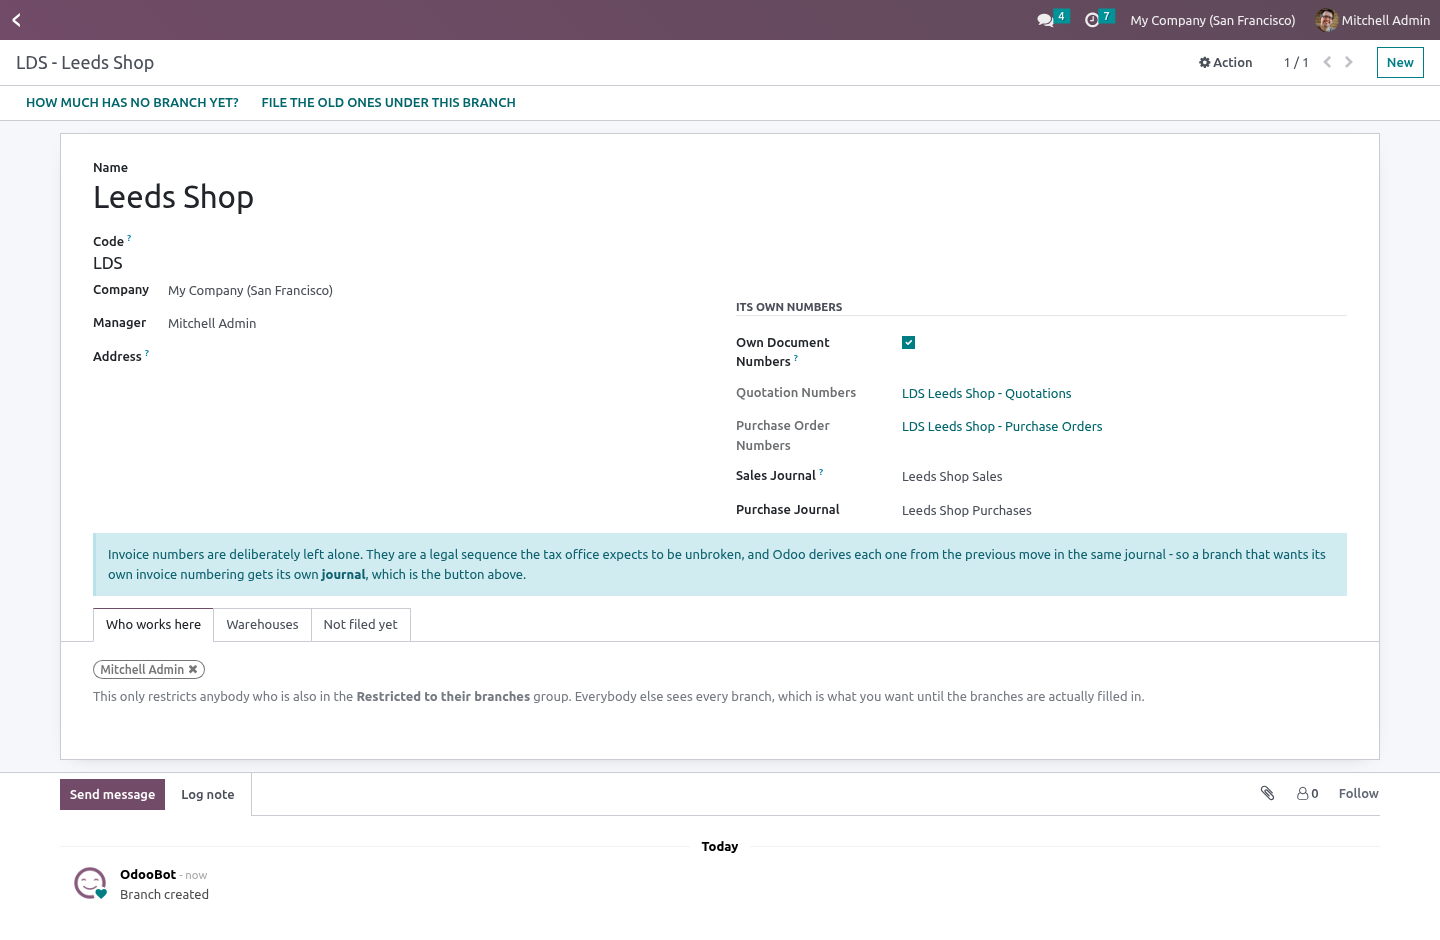1440x940 pixels.
Task: Click the OdooBot avatar
Action: (91, 884)
